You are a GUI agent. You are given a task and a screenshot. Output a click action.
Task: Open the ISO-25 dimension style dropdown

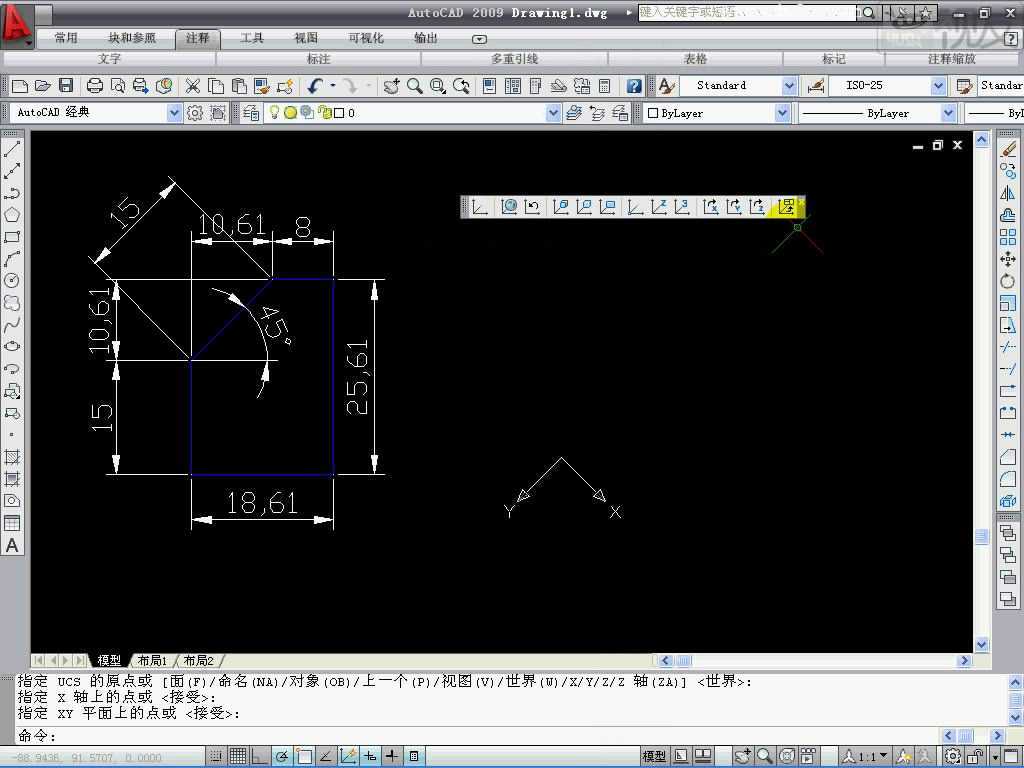coord(938,86)
